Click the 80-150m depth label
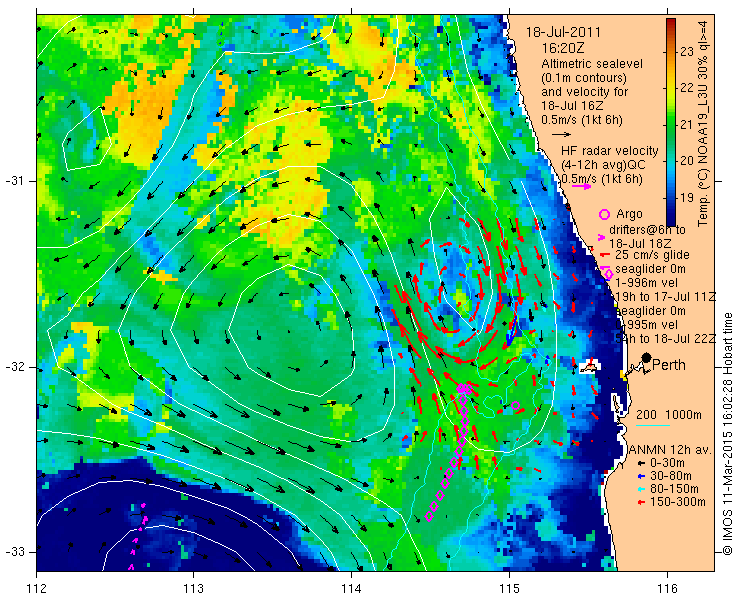The height and width of the screenshot is (600, 740). click(674, 490)
